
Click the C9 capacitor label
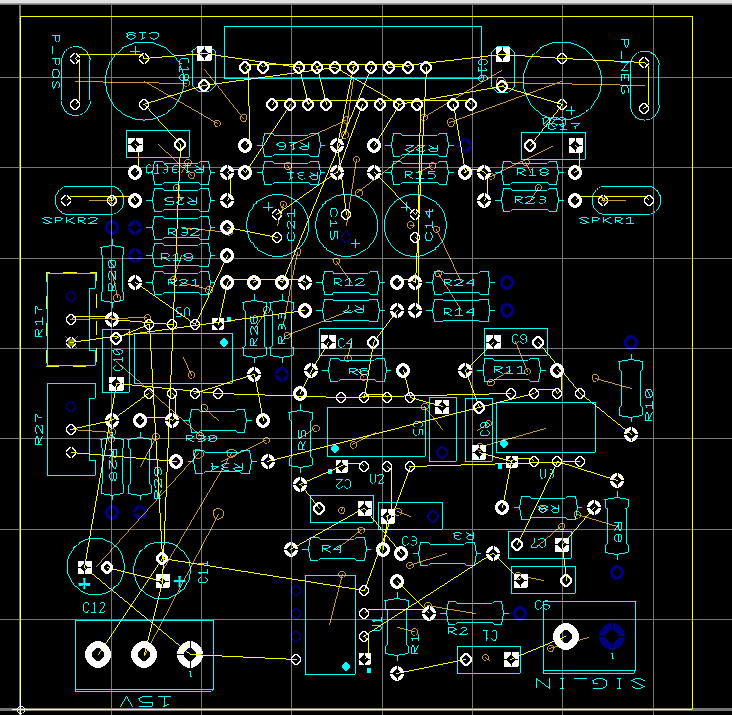pos(519,339)
